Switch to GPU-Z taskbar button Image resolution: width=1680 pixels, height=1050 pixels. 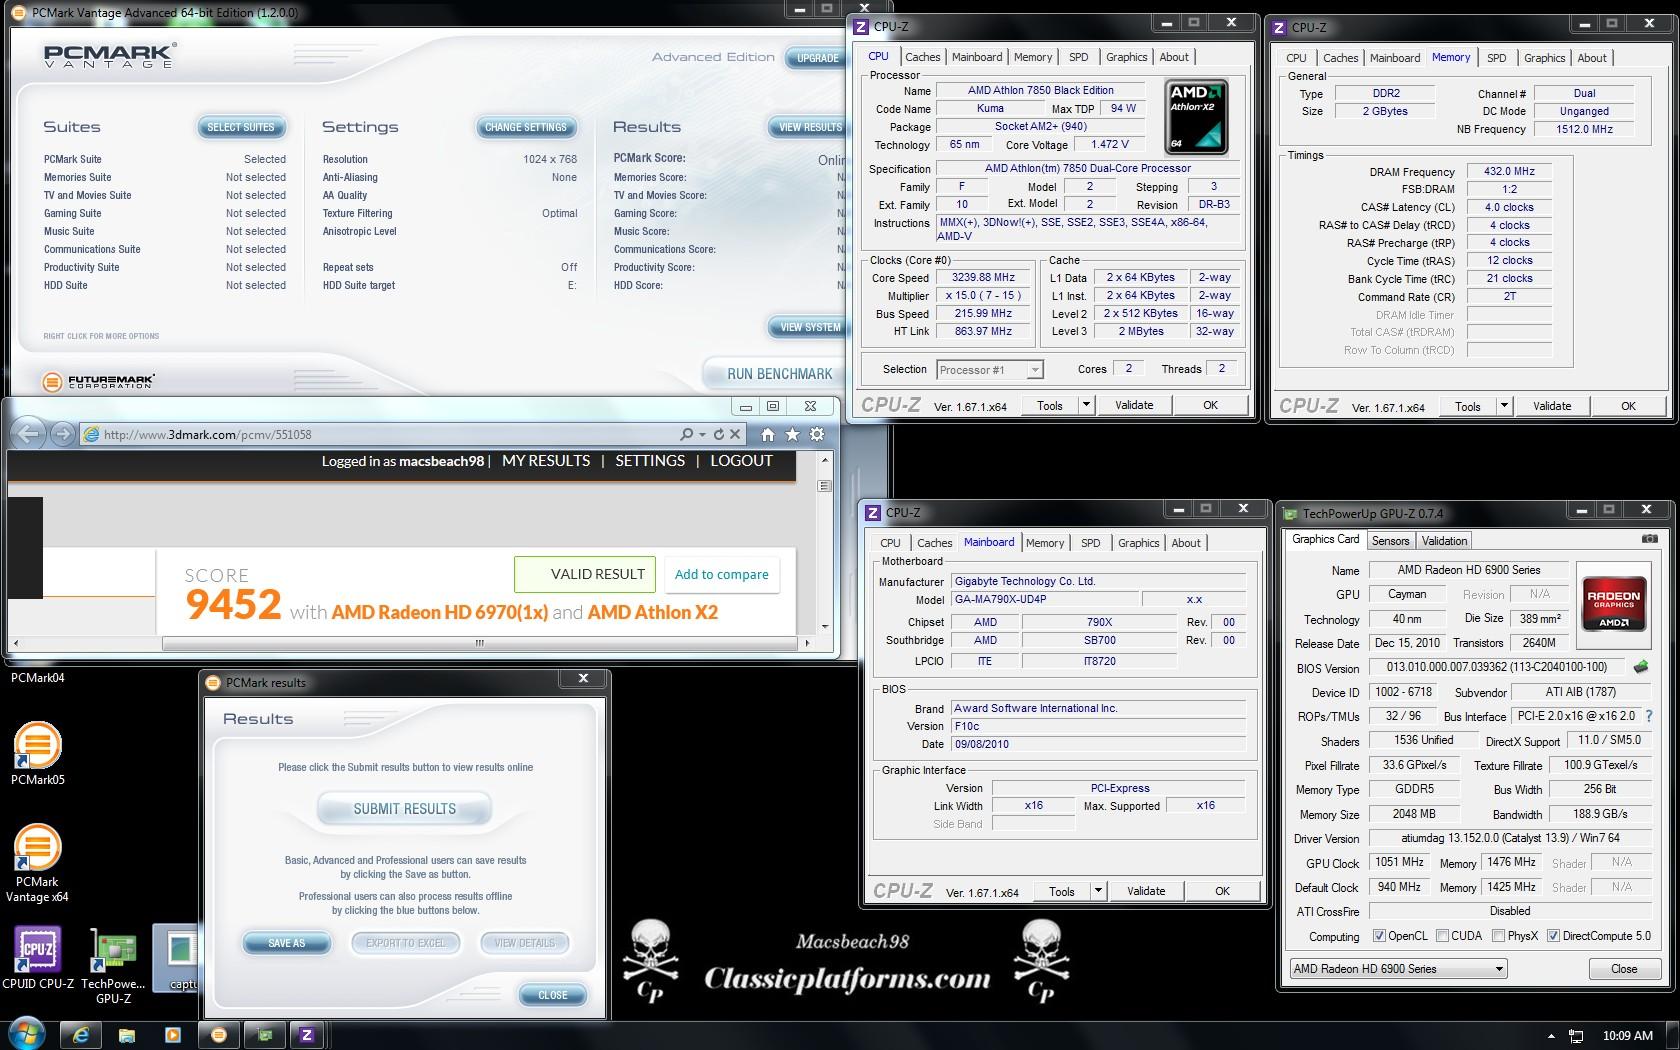pos(264,1035)
